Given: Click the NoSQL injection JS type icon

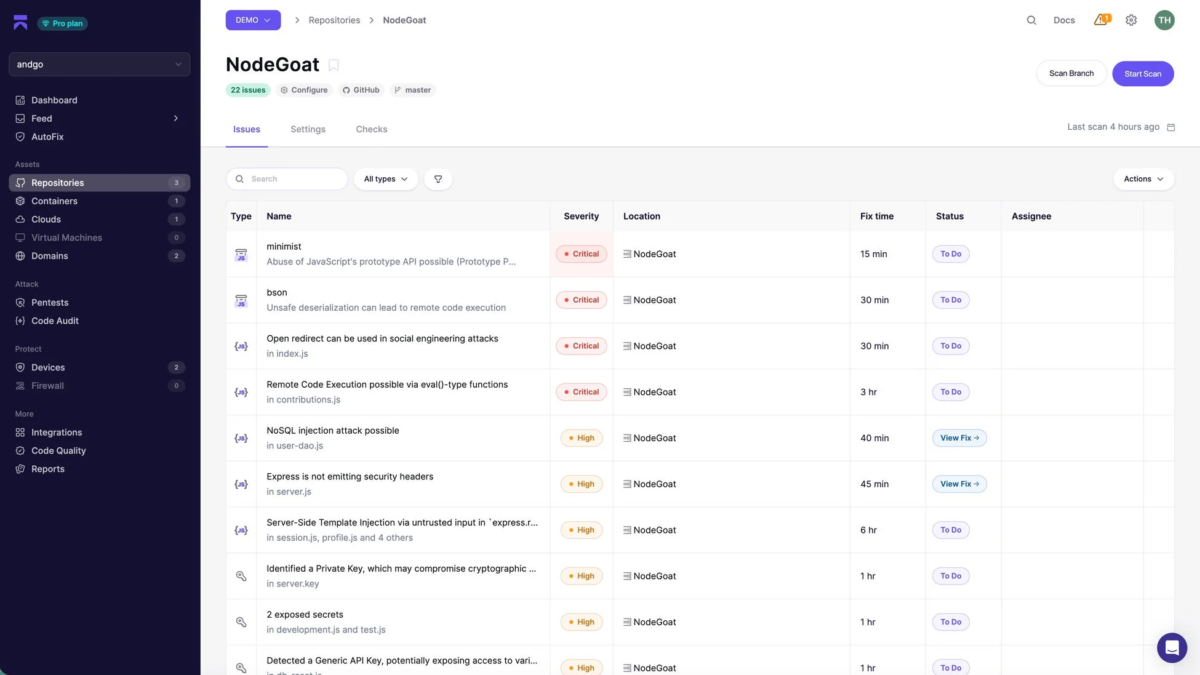Looking at the screenshot, I should point(241,438).
